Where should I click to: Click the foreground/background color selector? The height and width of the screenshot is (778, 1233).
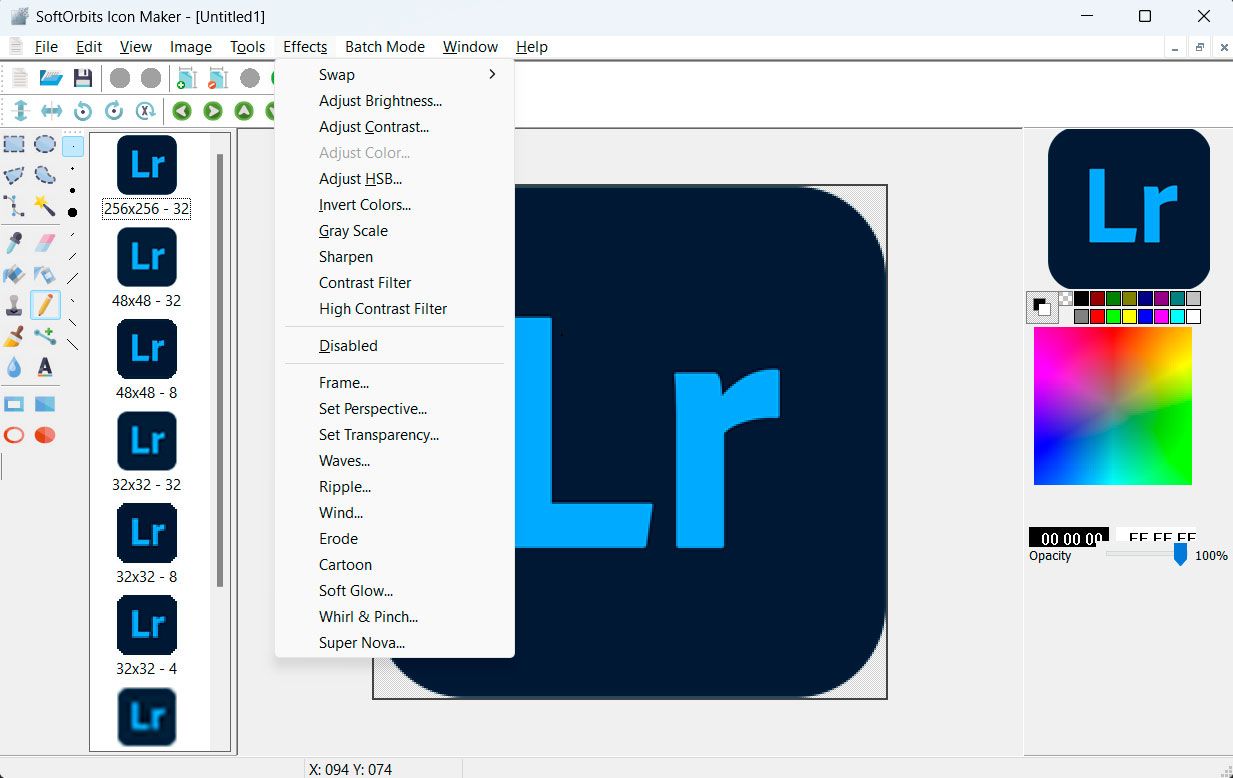[1042, 307]
